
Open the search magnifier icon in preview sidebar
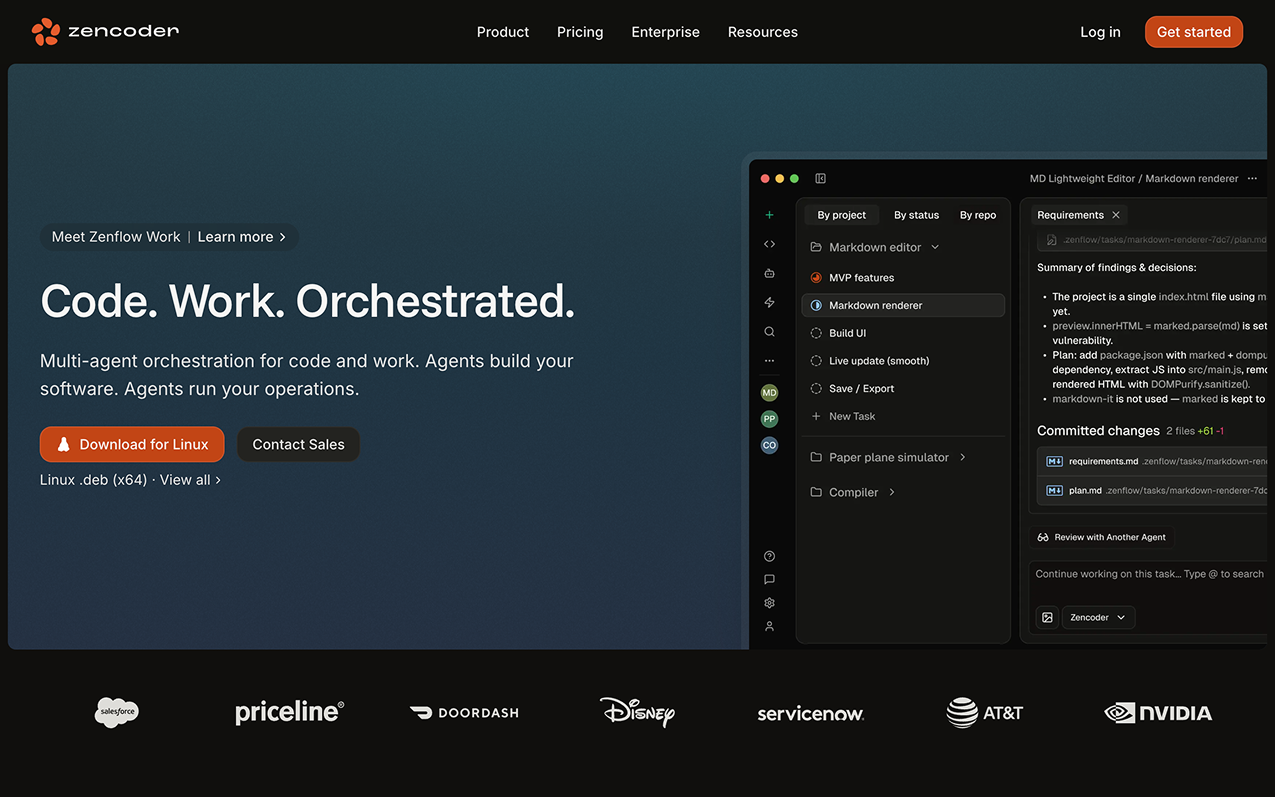(x=769, y=331)
